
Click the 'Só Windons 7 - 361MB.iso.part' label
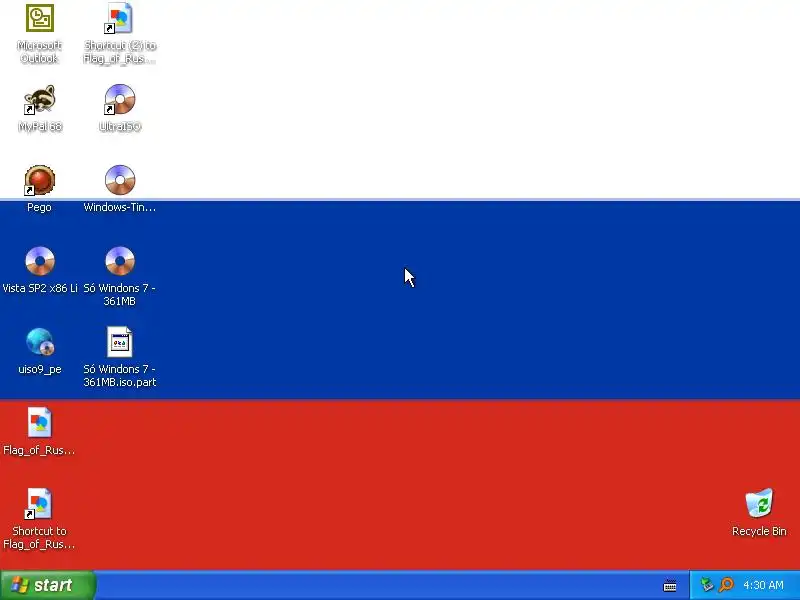coord(119,376)
